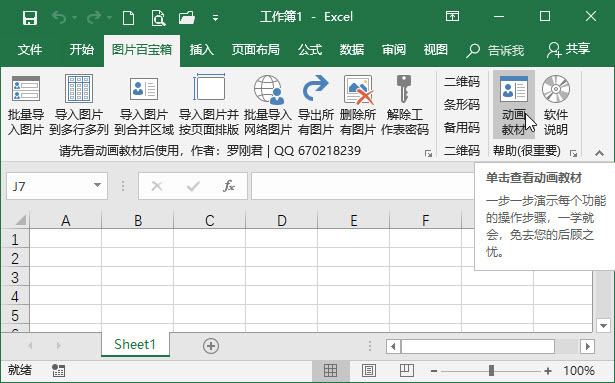Click the vertical scrollbar down arrow
615x383 pixels.
(x=603, y=325)
